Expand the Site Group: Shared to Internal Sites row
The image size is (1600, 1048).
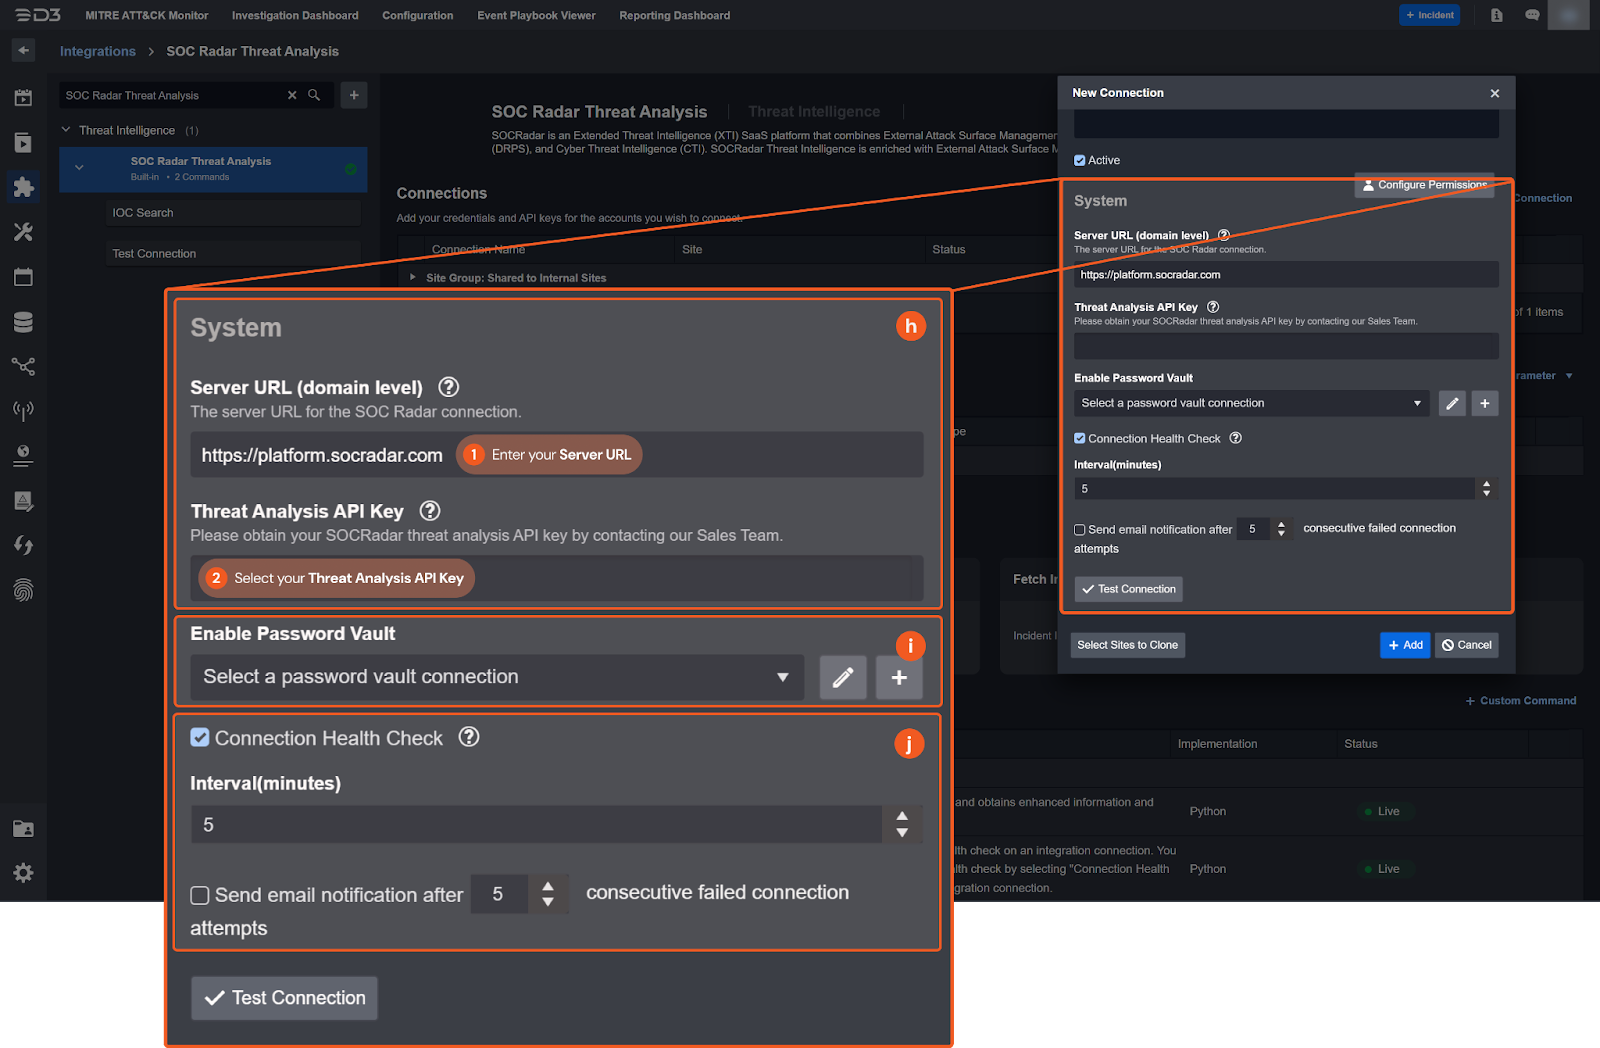pyautogui.click(x=412, y=278)
